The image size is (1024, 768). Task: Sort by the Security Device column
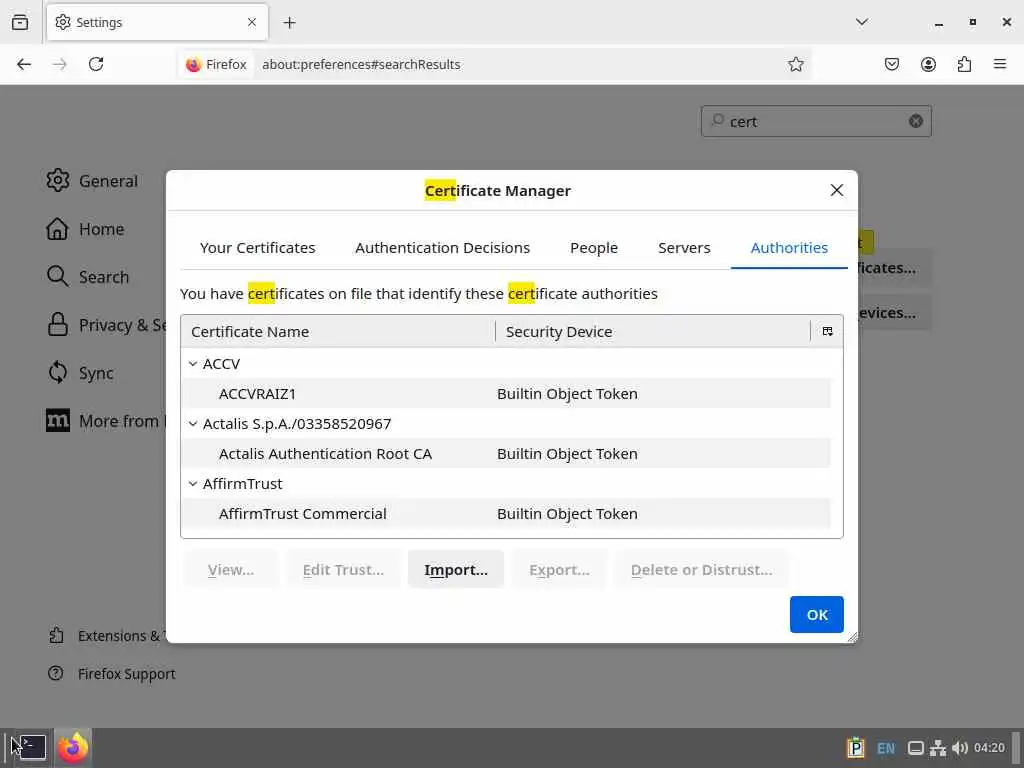pyautogui.click(x=653, y=331)
